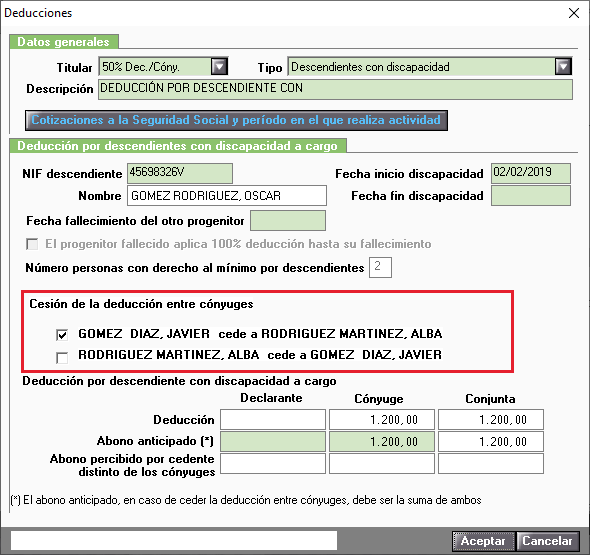Click the Cancelar button
This screenshot has height=555, width=590.
[547, 541]
